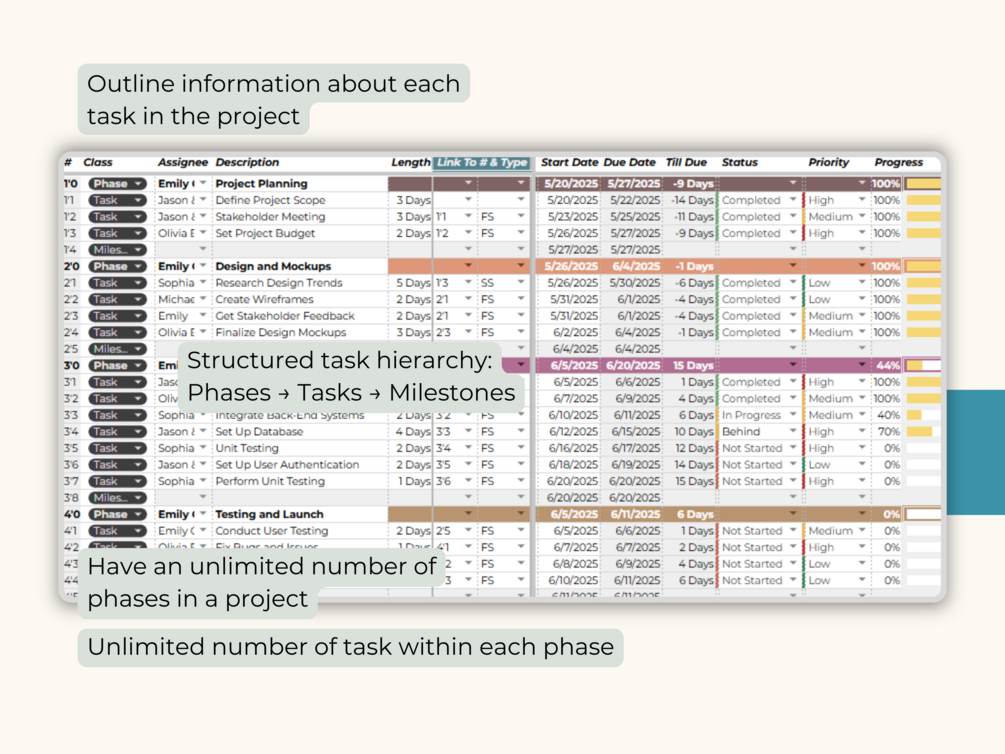The image size is (1005, 754).
Task: Select the Link To # & Type header
Action: click(482, 163)
